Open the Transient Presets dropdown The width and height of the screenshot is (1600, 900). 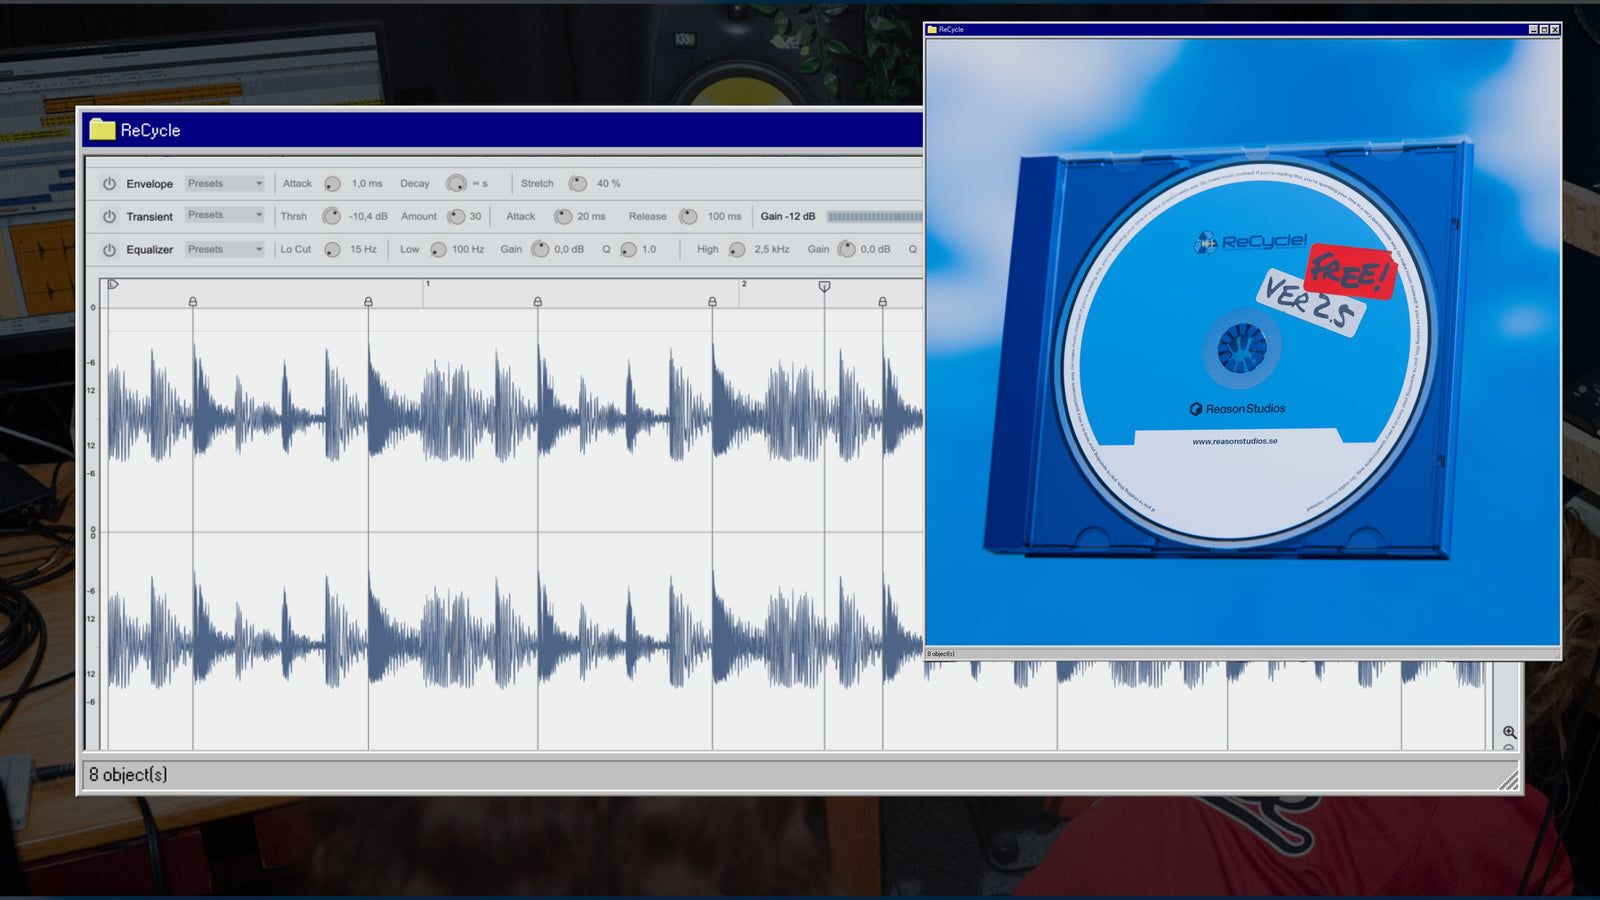[224, 216]
